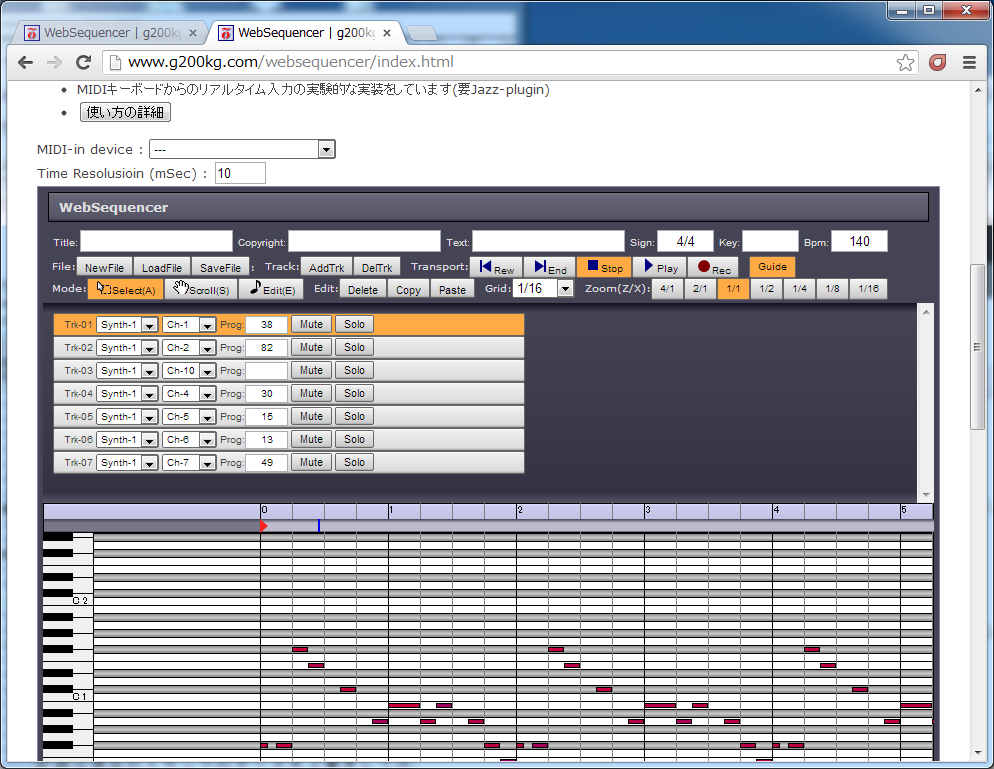This screenshot has width=994, height=769.
Task: Open Trk-02 channel Ch-2 dropdown
Action: click(189, 347)
